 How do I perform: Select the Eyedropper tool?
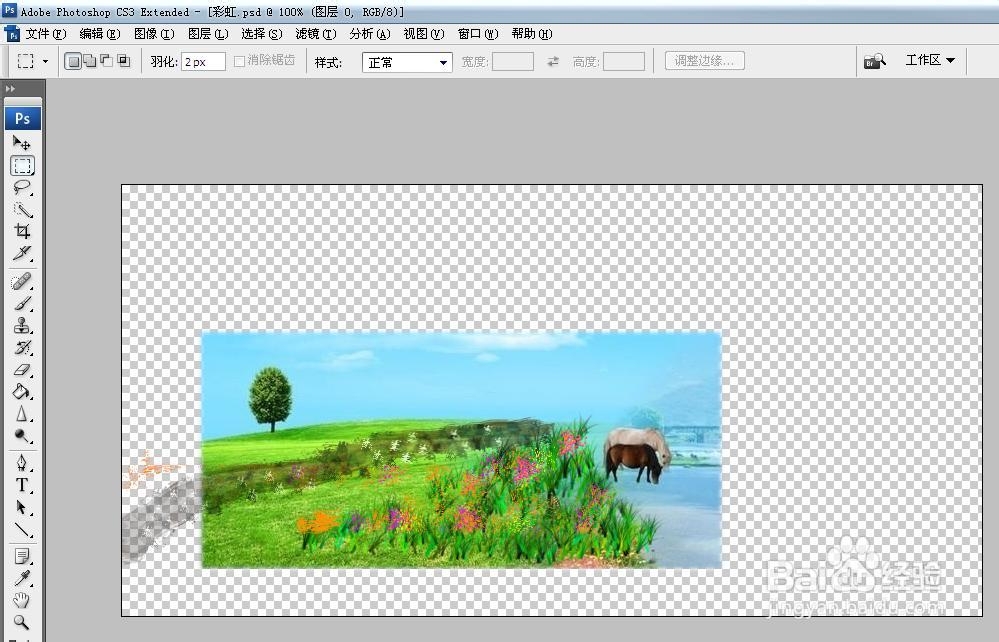click(23, 577)
